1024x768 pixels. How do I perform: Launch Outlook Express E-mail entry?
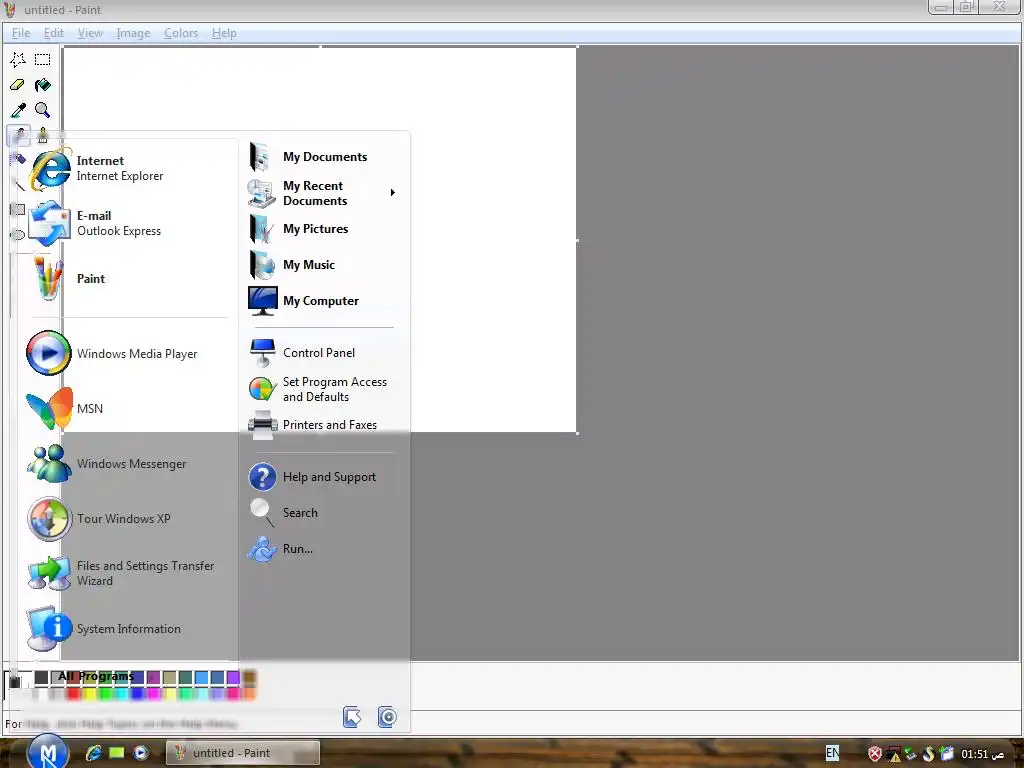tap(127, 223)
